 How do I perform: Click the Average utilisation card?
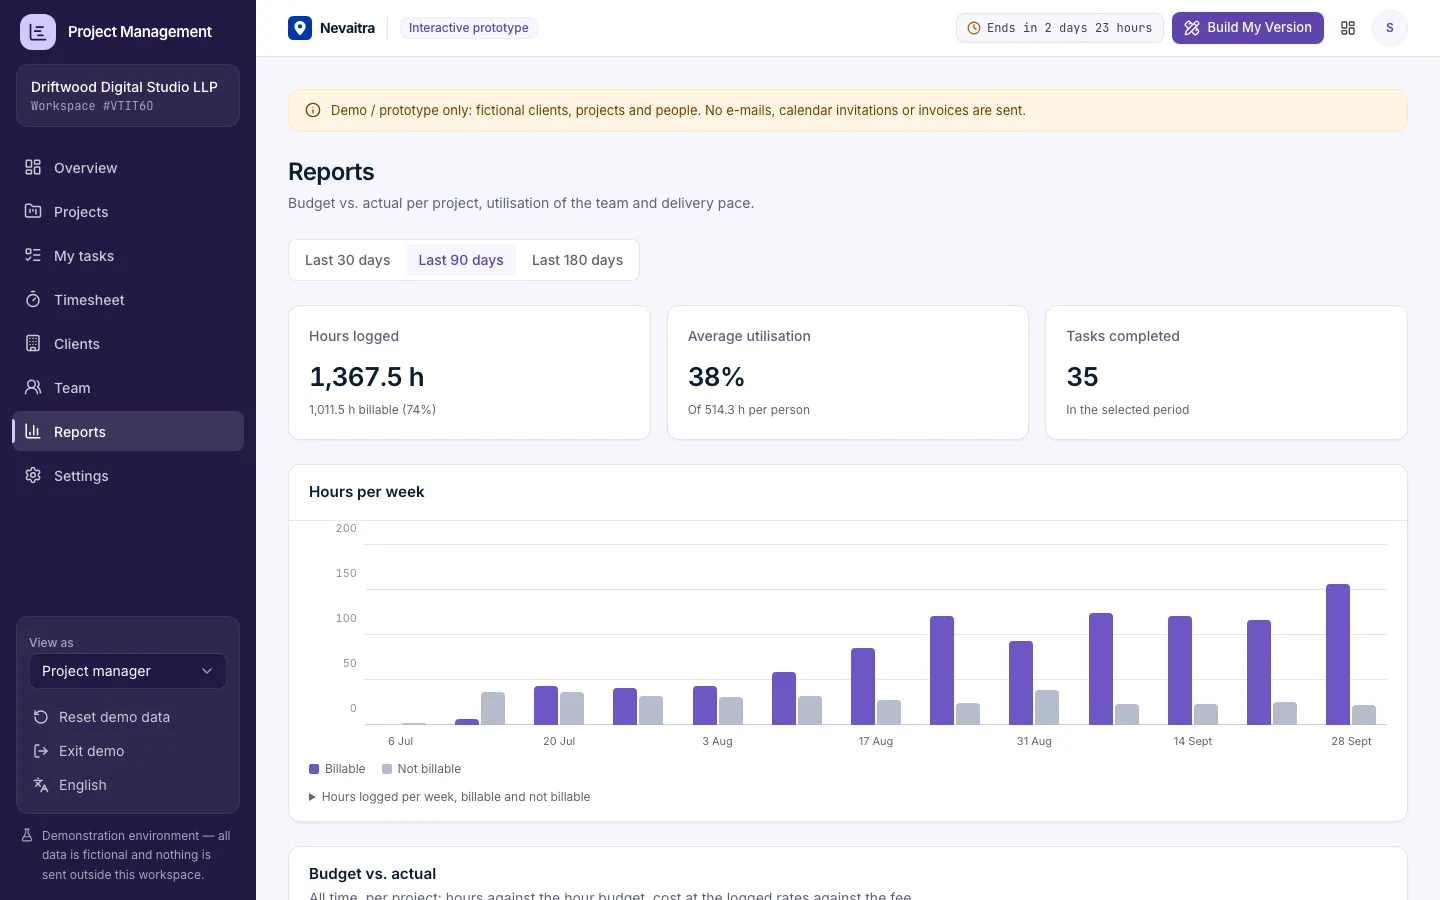[x=848, y=372]
